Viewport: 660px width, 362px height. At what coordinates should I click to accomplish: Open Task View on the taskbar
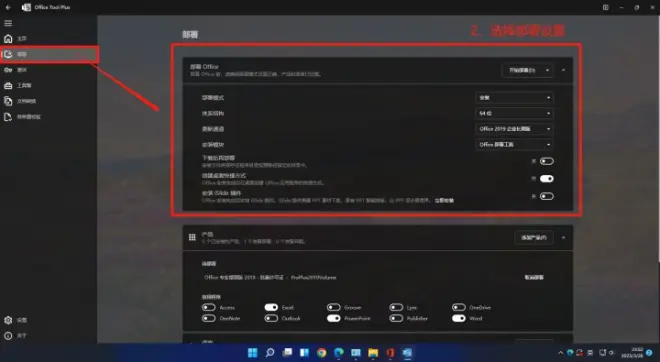pyautogui.click(x=287, y=353)
